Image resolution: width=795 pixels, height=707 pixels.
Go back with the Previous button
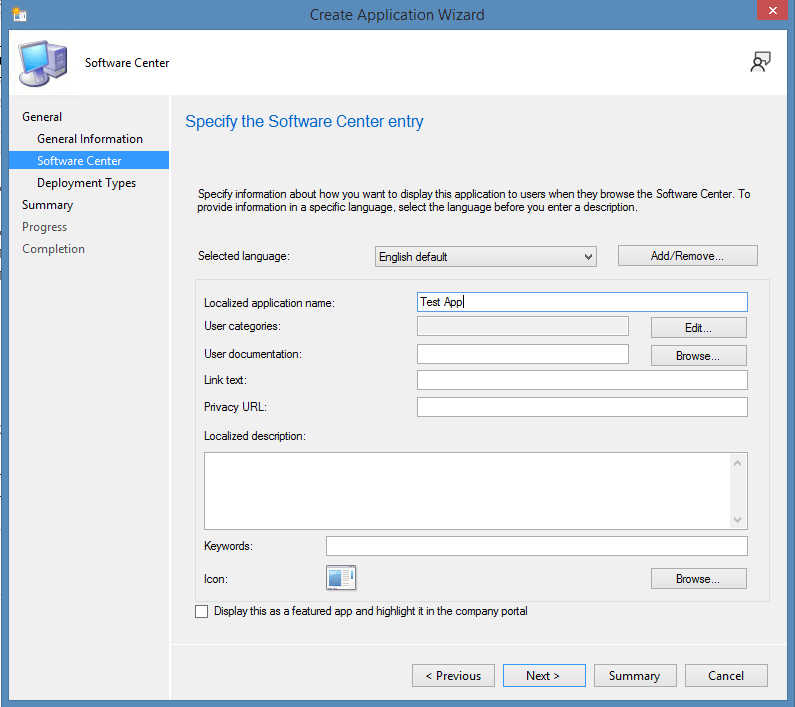tap(453, 676)
